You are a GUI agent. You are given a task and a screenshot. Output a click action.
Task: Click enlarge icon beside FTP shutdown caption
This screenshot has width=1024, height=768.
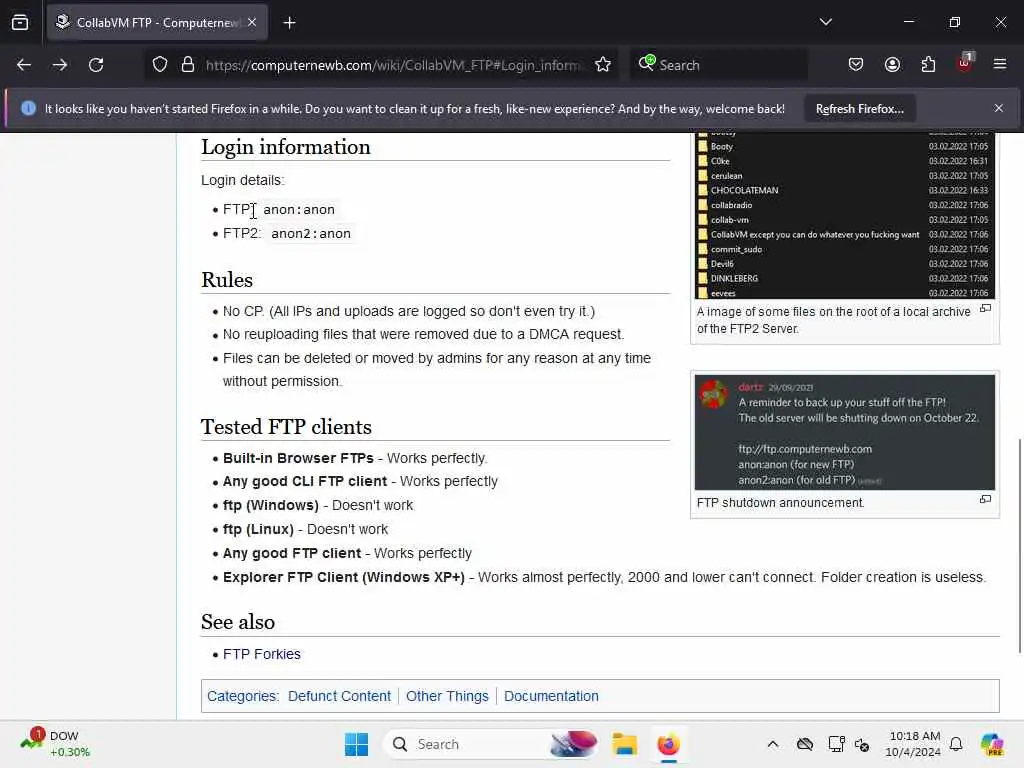tap(985, 499)
